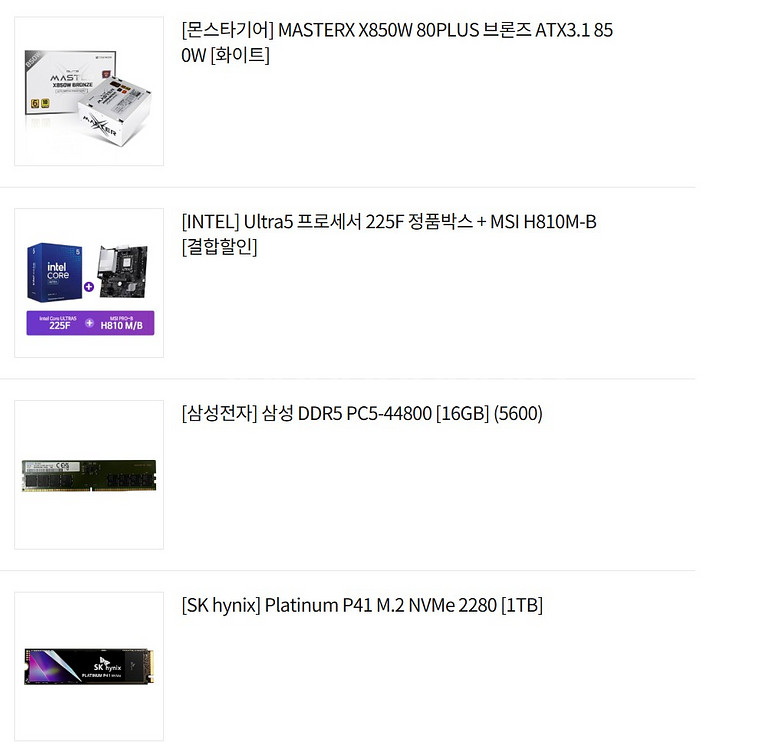Click the [화이트] text in the PSU title
This screenshot has width=778, height=750.
pos(240,55)
